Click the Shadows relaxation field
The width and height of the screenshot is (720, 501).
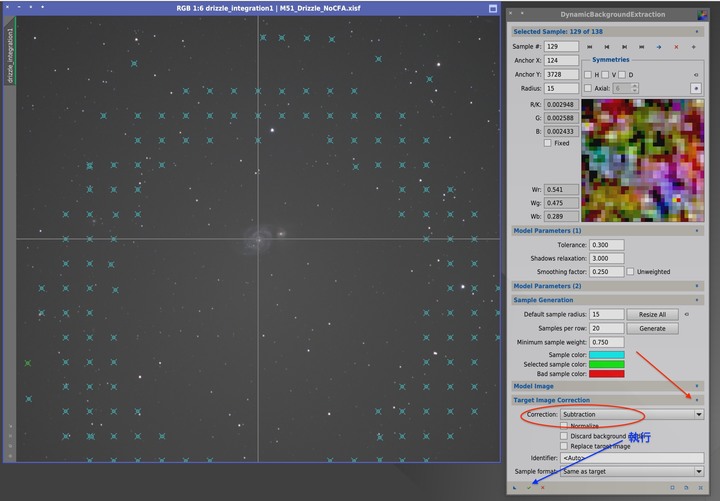(607, 259)
